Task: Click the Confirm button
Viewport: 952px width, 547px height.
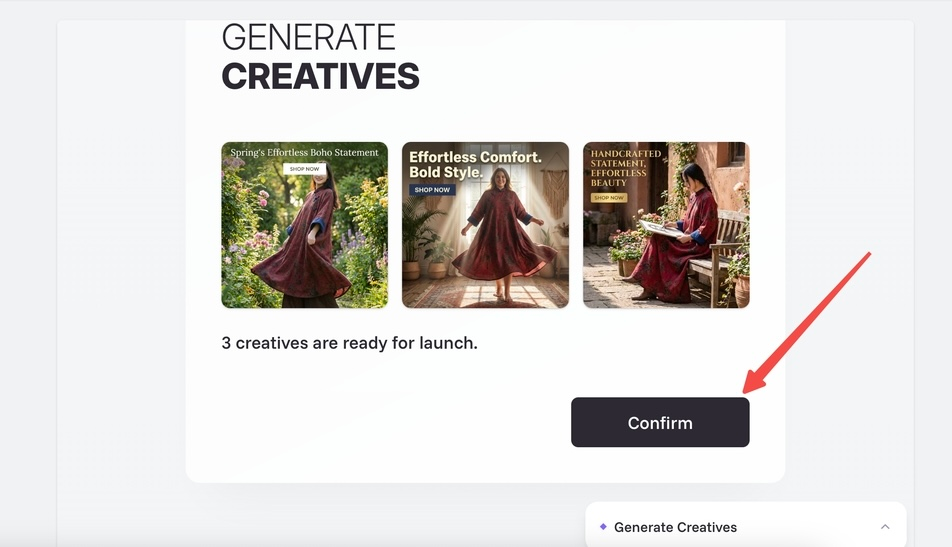Action: click(x=660, y=423)
